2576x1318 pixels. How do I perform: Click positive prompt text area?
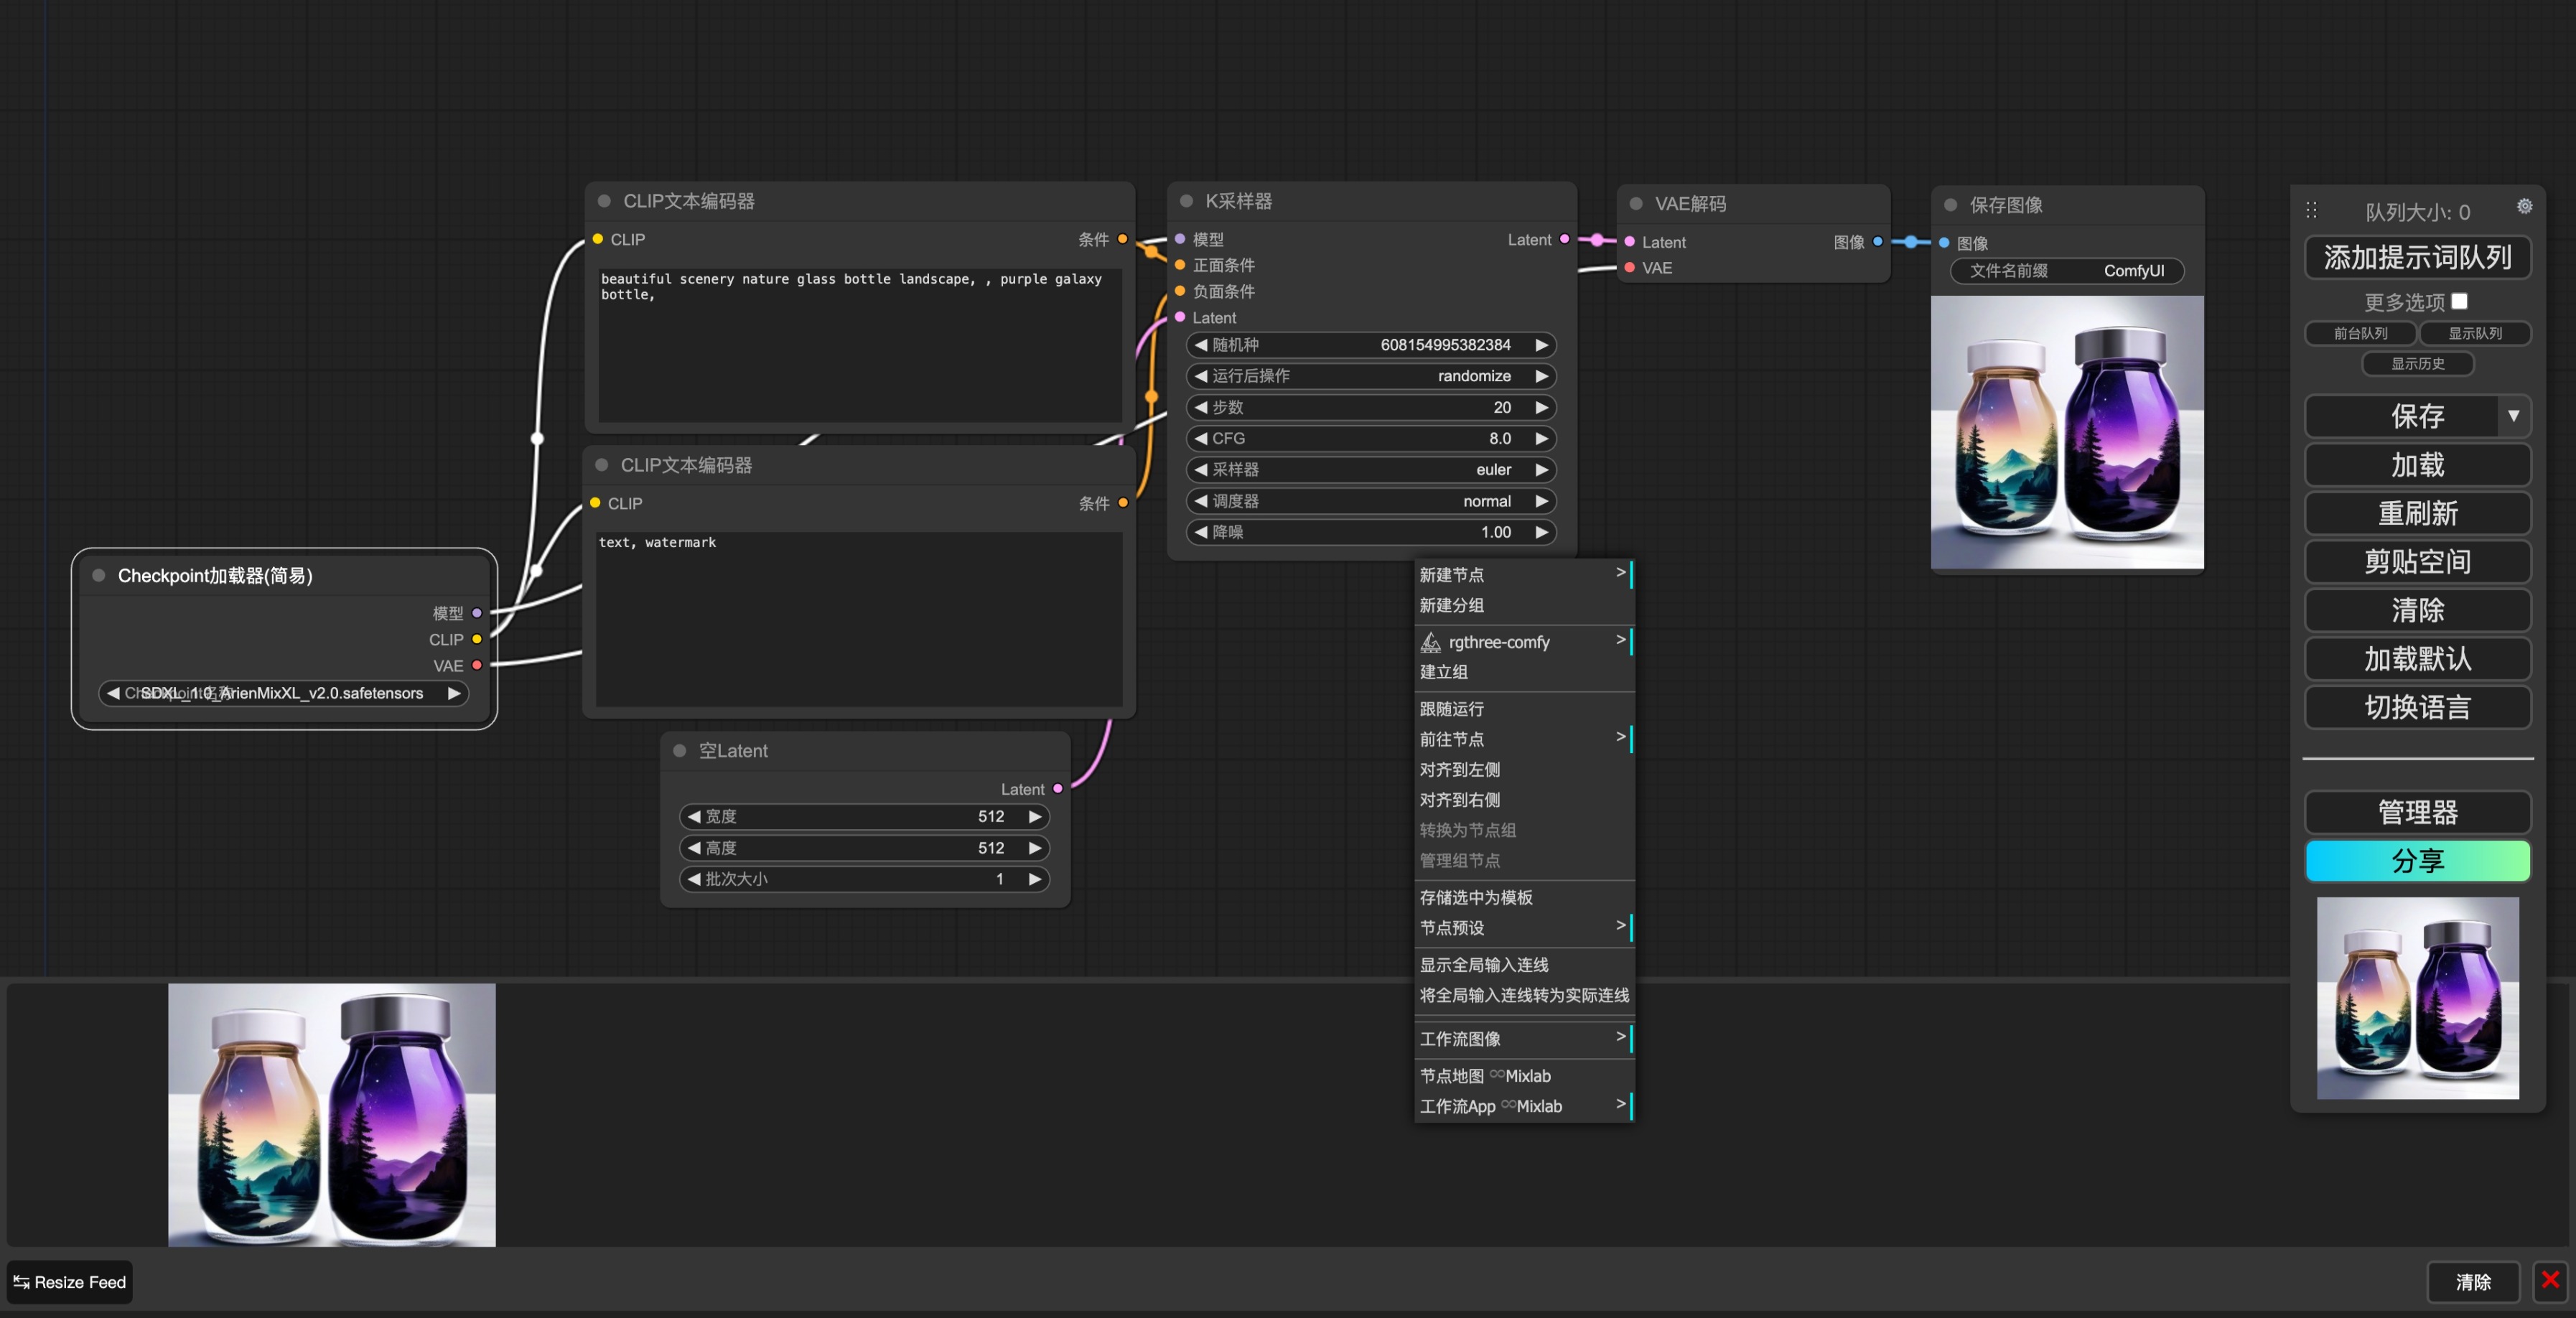pos(860,344)
